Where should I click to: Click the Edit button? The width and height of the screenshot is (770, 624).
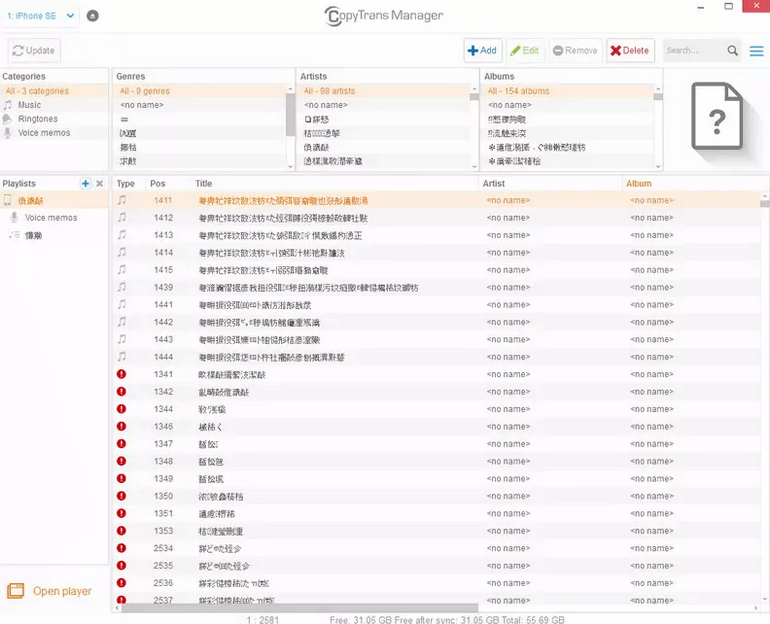coord(525,51)
